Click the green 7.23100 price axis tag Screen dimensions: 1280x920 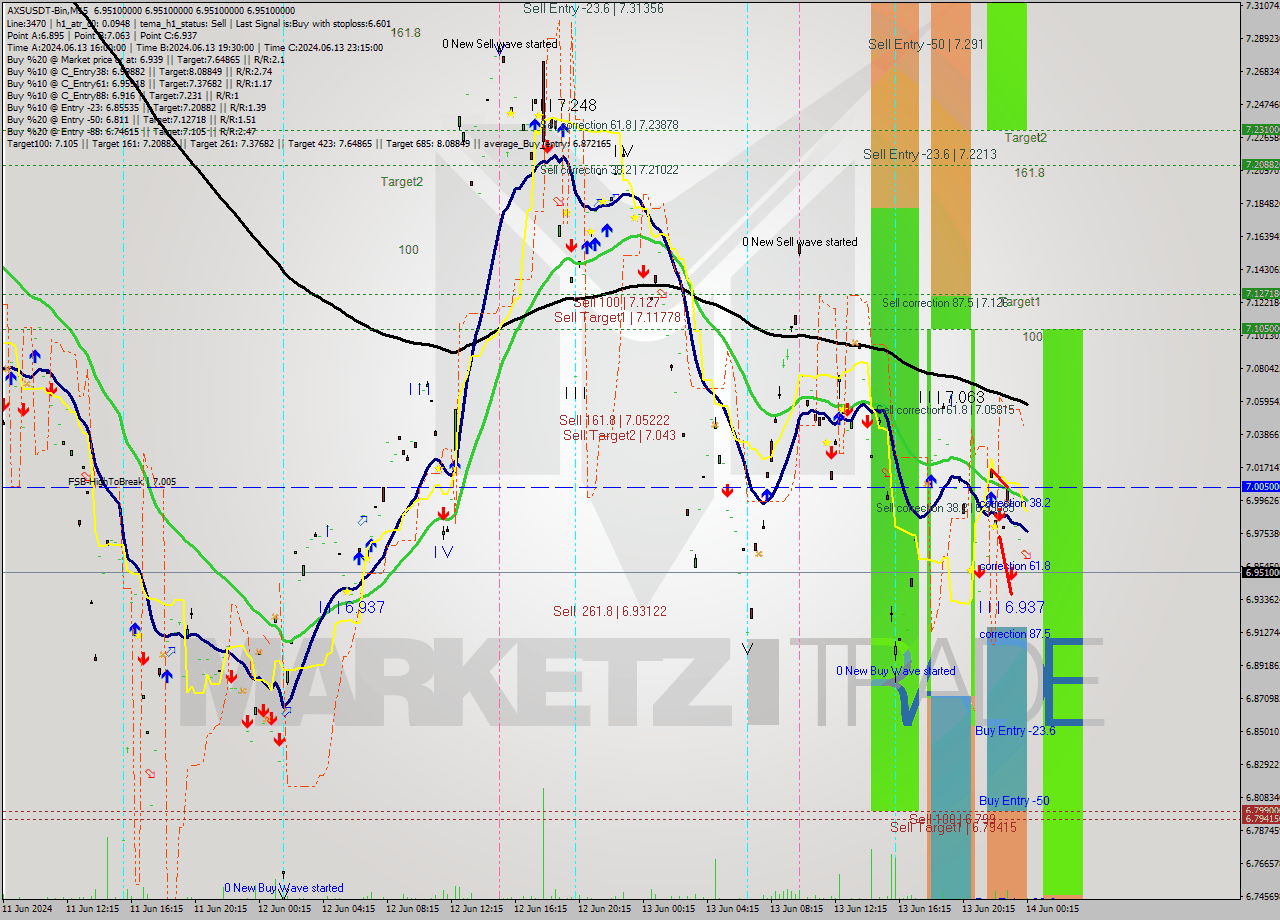[x=1260, y=130]
